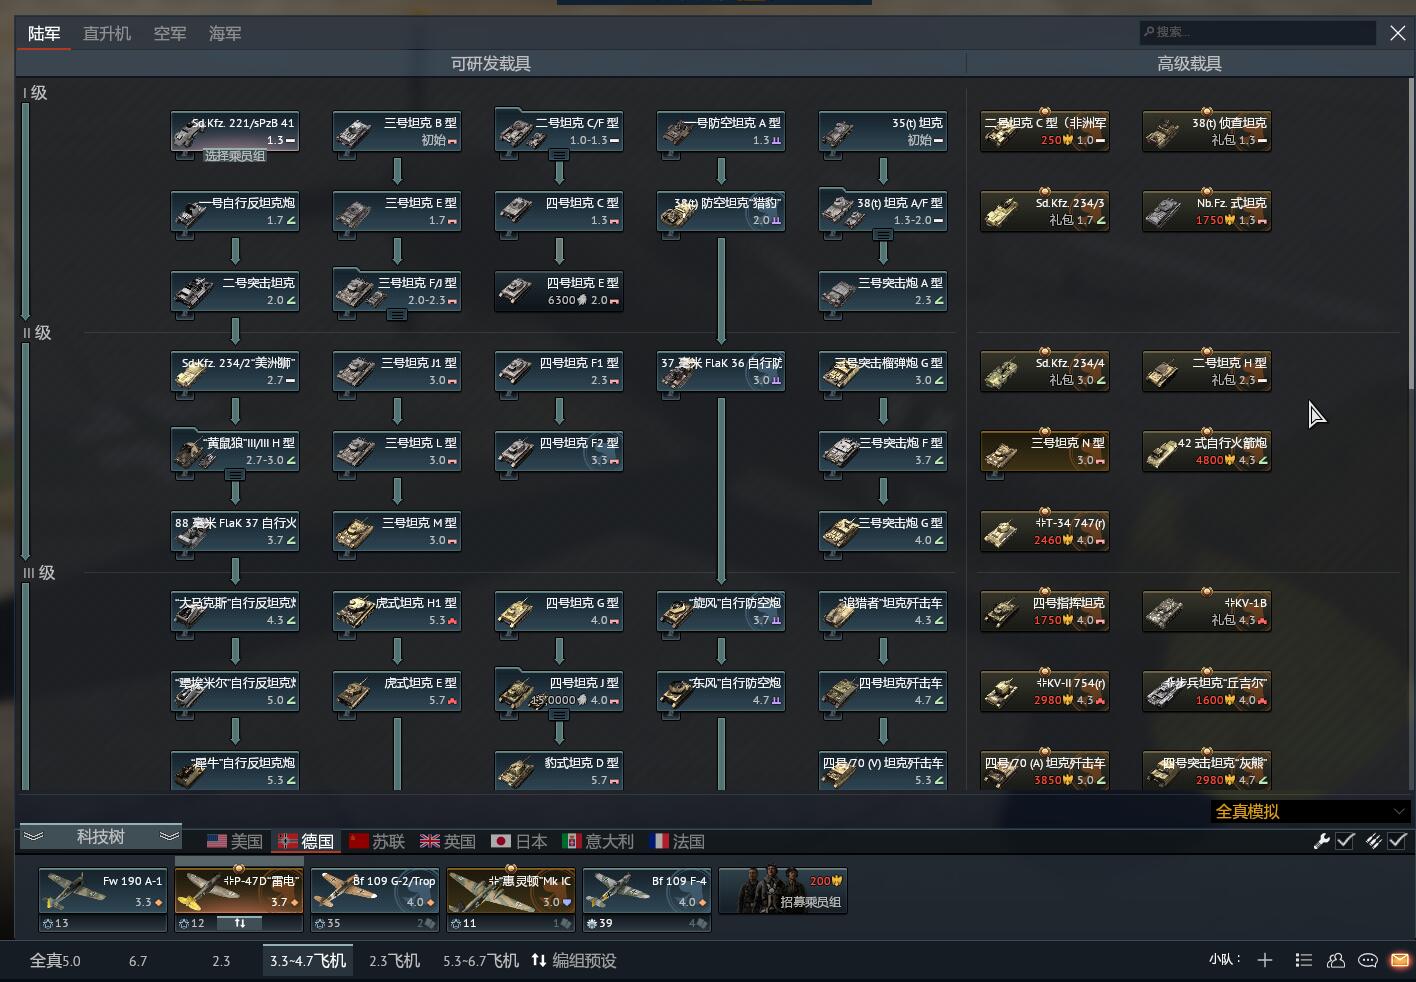Select the 豹式坦克 D 型 vehicle card

[559, 771]
